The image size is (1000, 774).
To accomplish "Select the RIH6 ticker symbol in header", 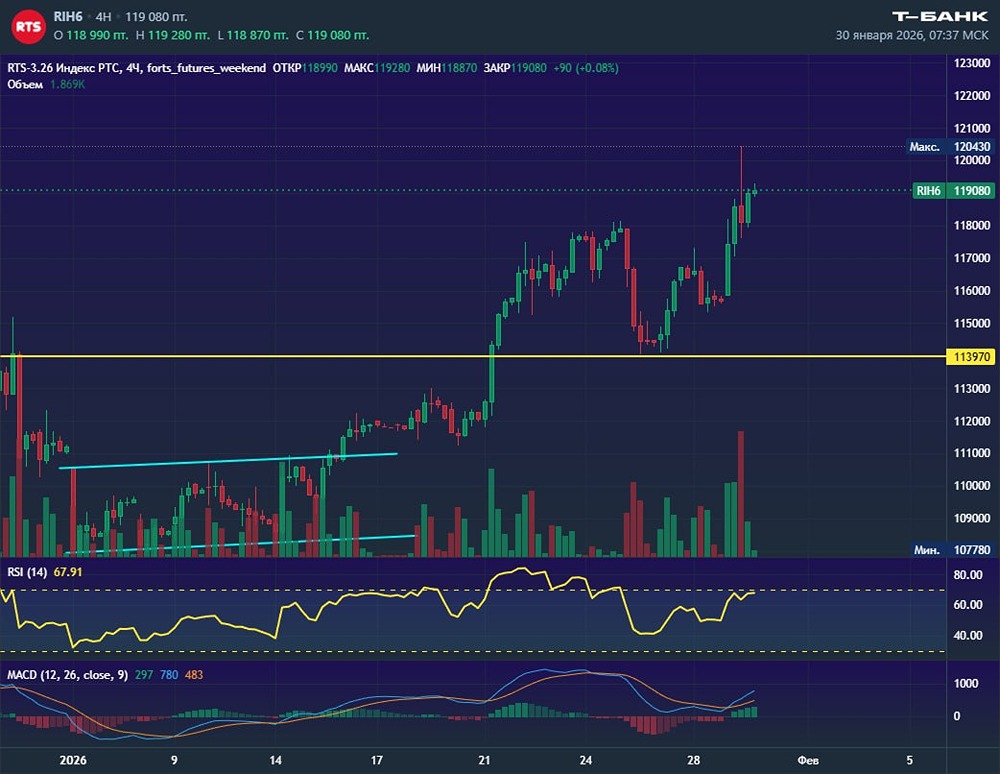I will [69, 17].
